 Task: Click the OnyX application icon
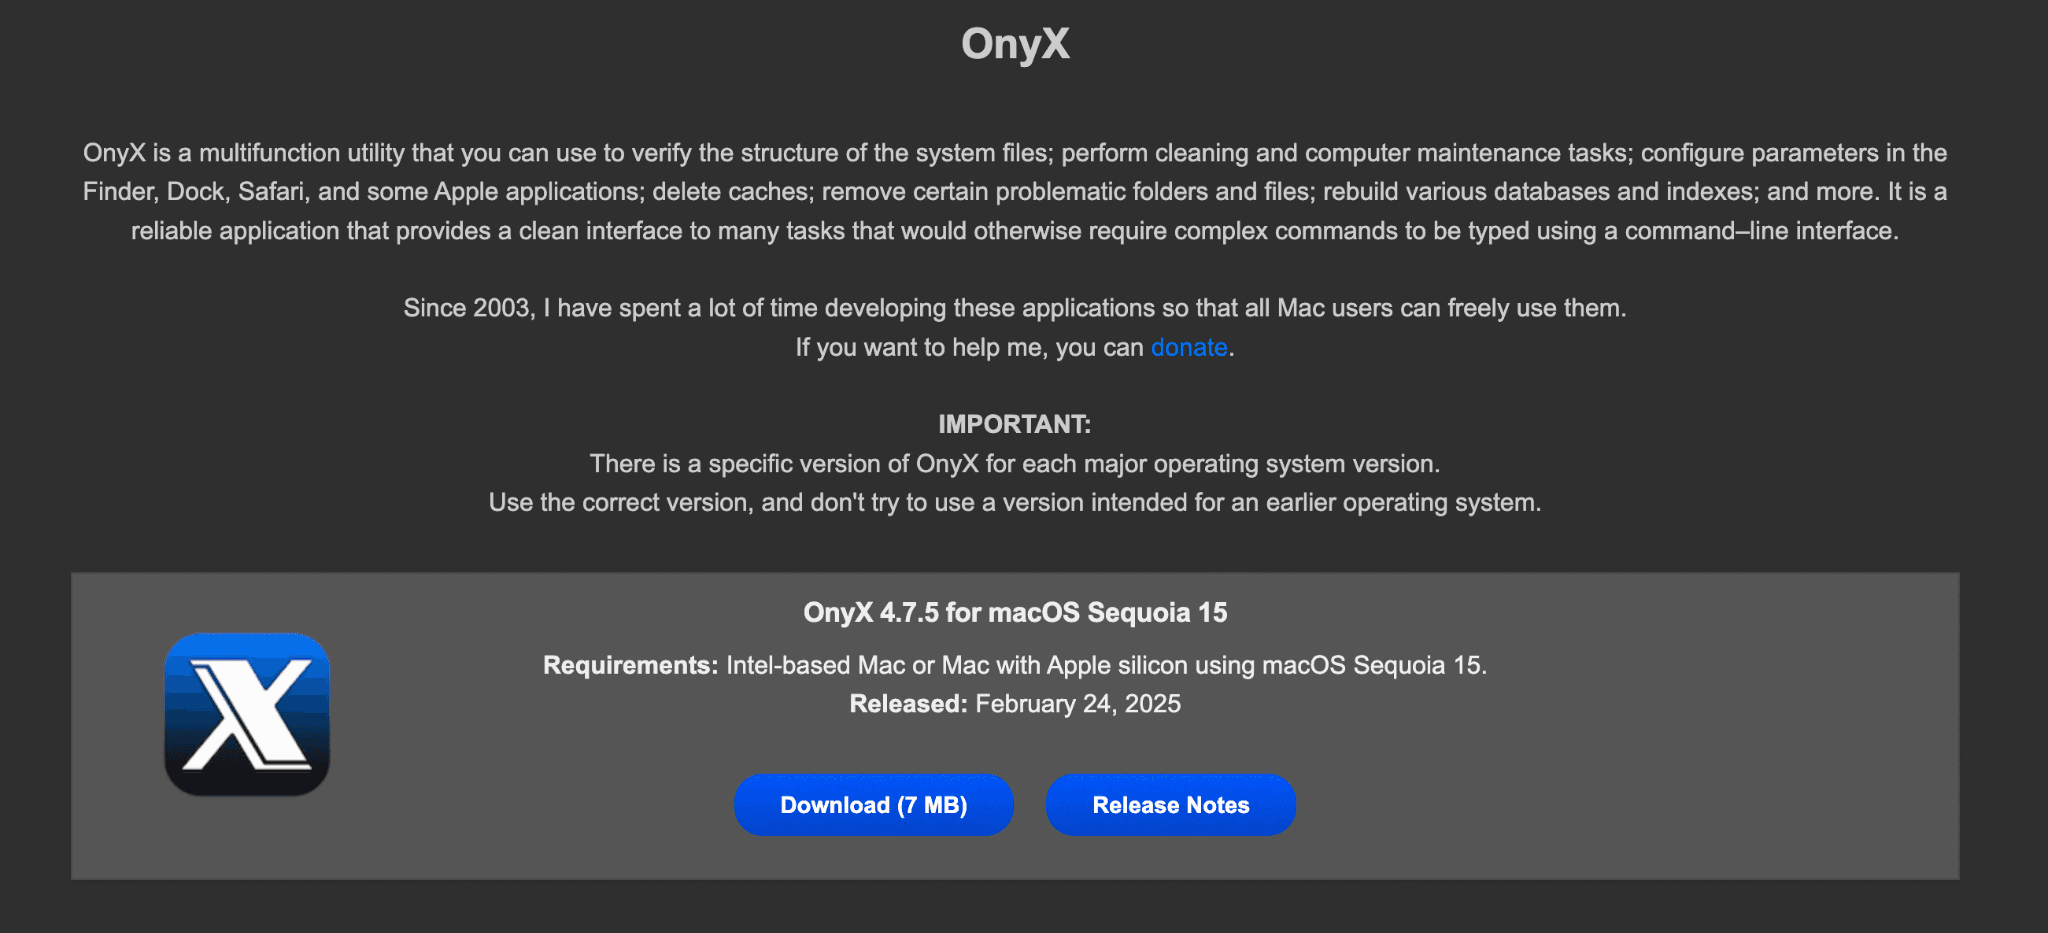point(246,714)
